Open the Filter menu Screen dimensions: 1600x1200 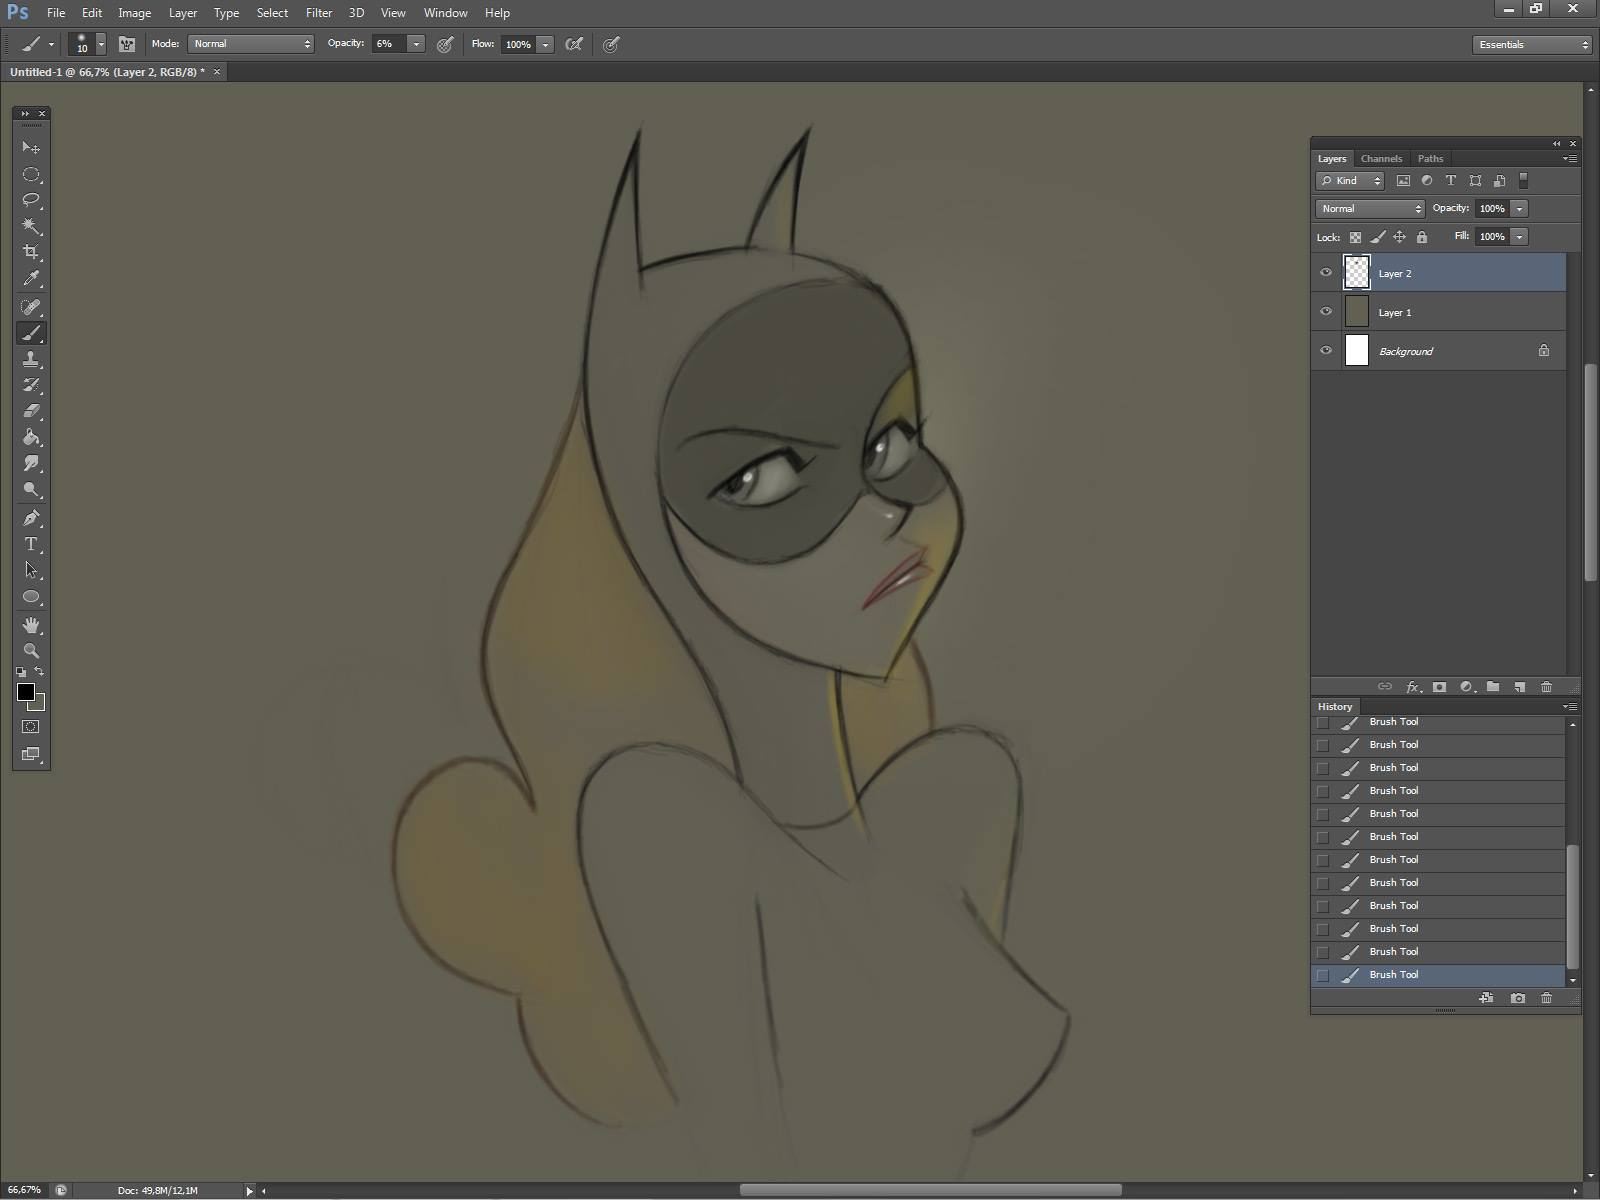pos(318,13)
